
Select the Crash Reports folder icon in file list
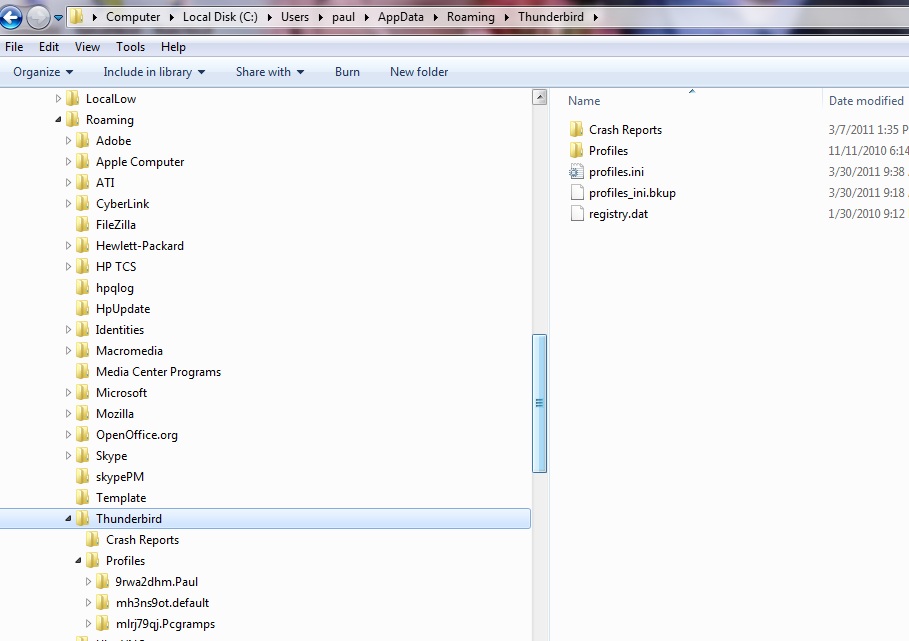pos(575,130)
